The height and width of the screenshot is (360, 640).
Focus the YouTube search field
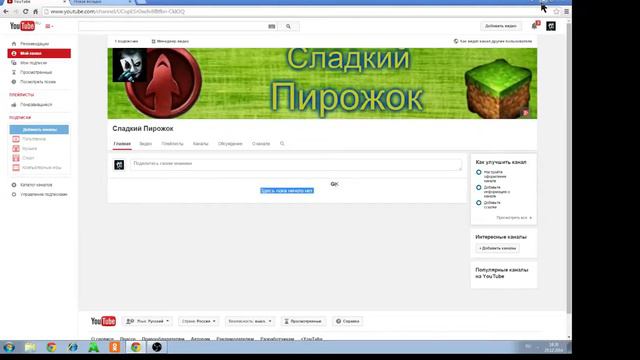click(x=173, y=27)
